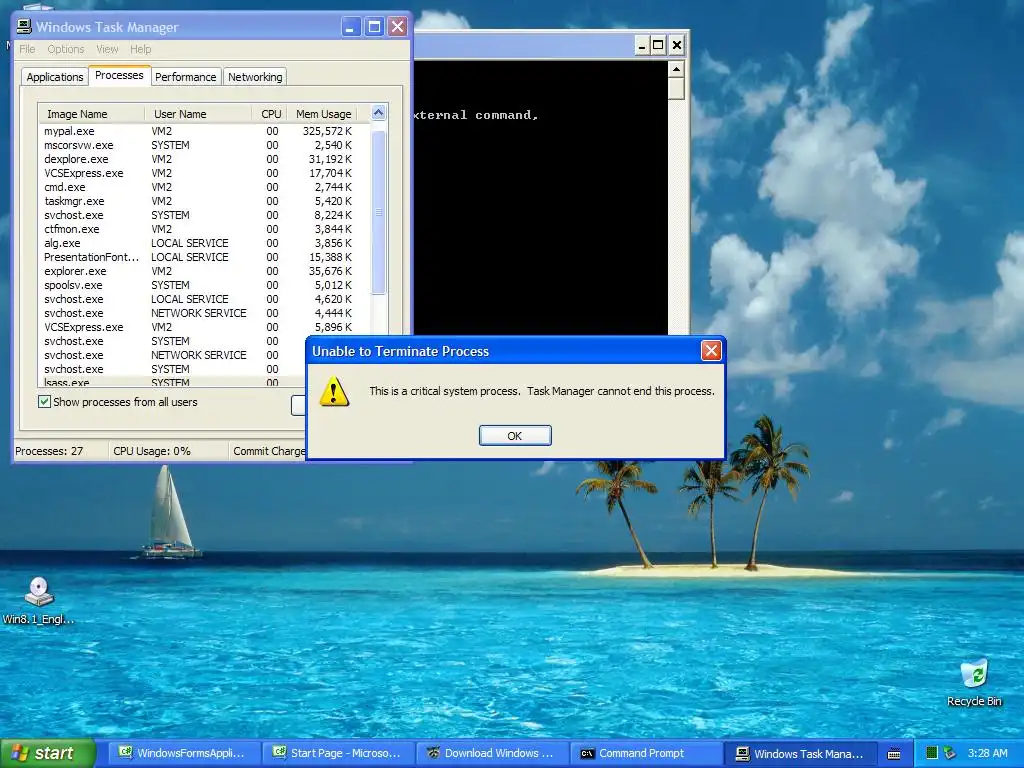Maximize the Command Prompt window

pyautogui.click(x=658, y=45)
